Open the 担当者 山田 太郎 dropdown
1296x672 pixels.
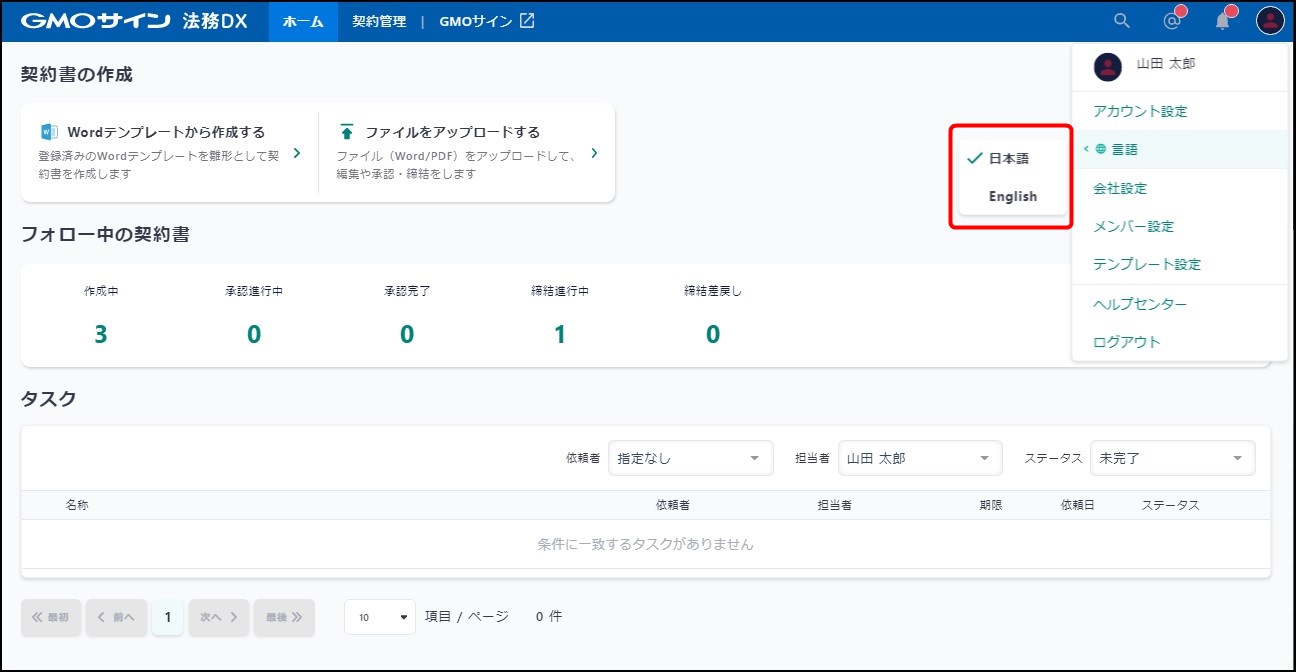[920, 458]
